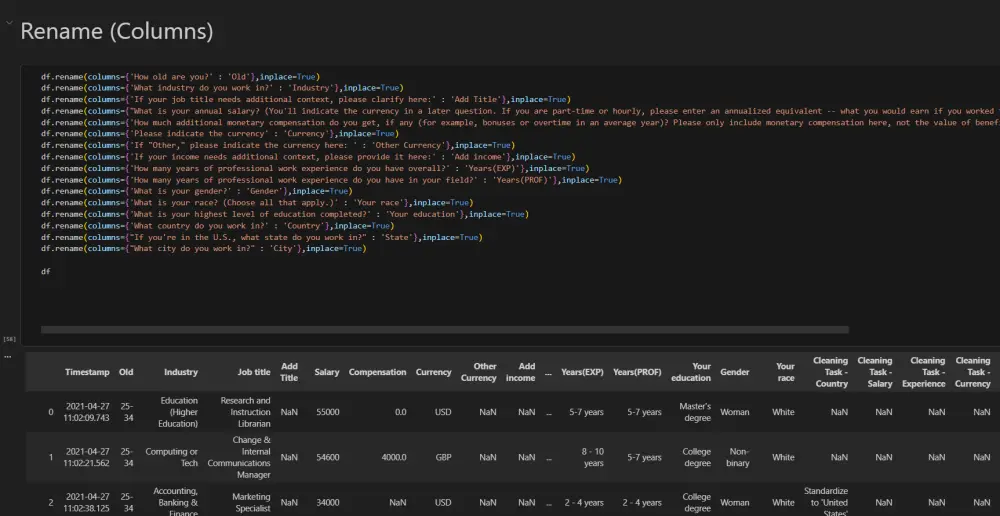This screenshot has height=516, width=1000.
Task: Place cursor on the 'State' rename line
Action: (x=261, y=237)
